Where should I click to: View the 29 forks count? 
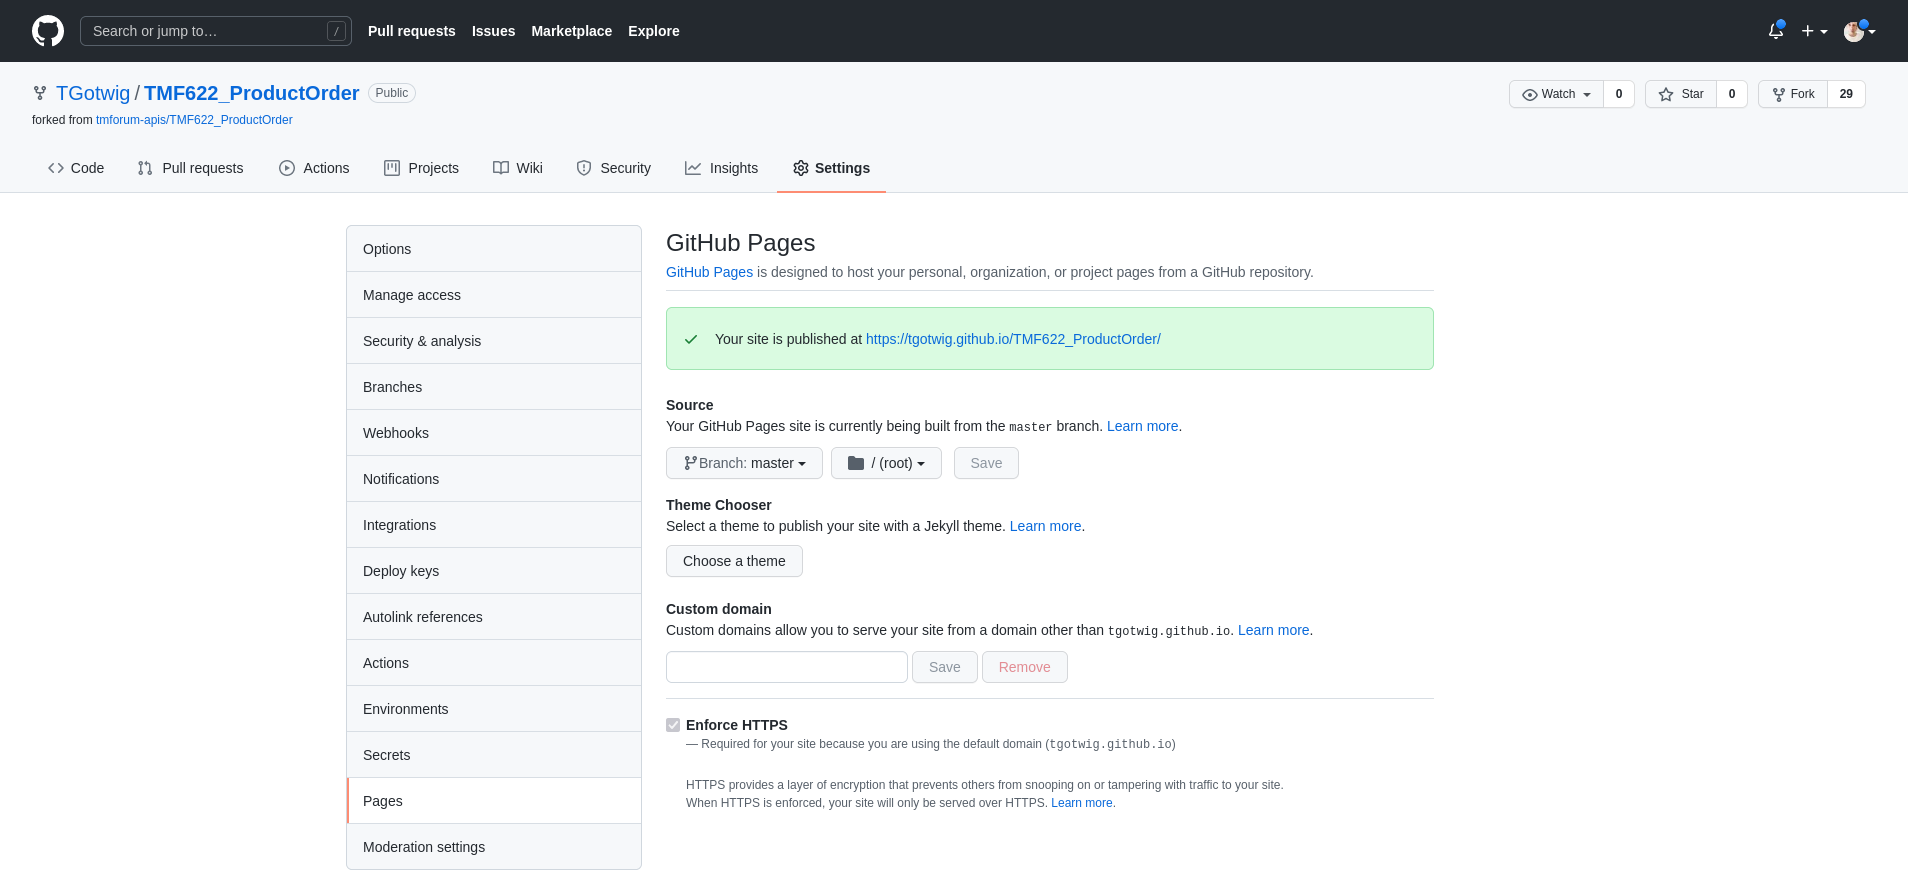pos(1846,94)
